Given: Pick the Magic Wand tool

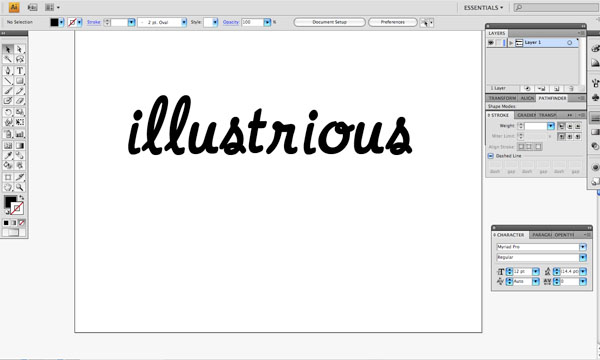Looking at the screenshot, I should 8,59.
